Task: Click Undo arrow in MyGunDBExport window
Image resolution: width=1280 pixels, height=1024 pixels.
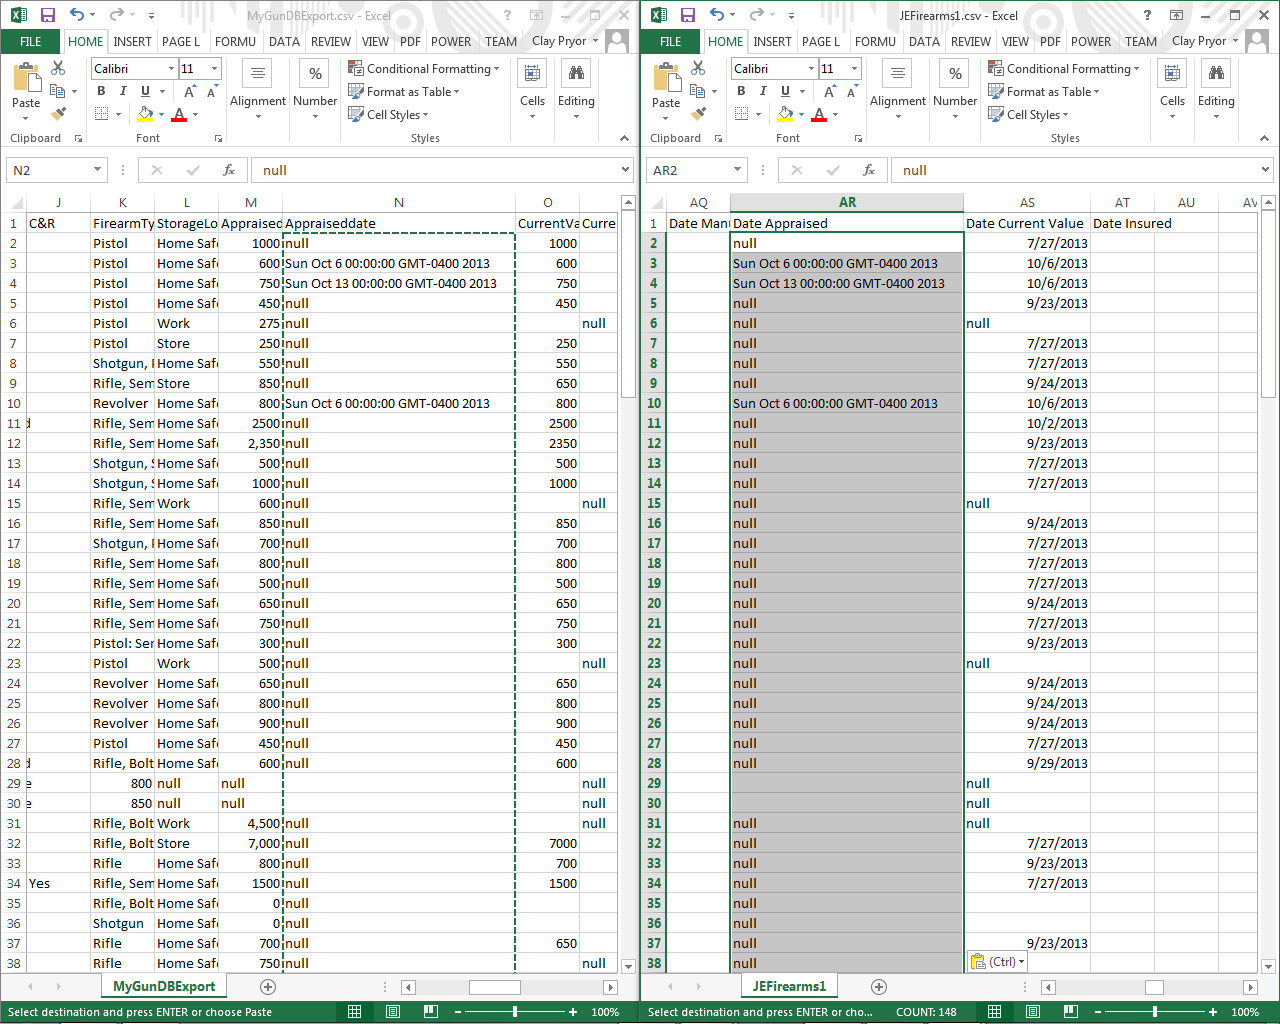Action: click(76, 15)
